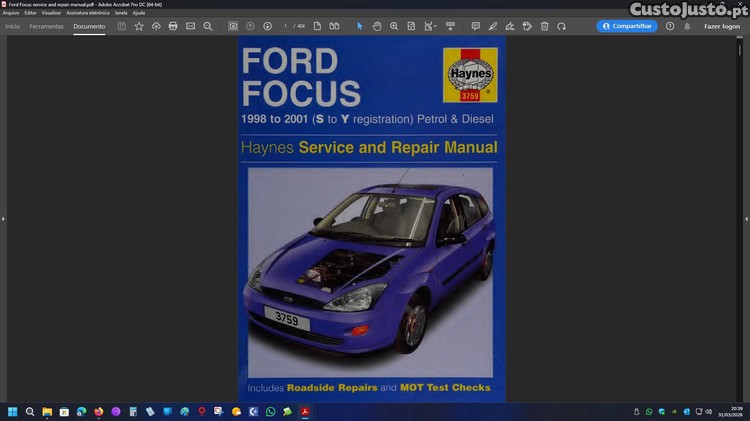Star this document as favorite
Screen dimensions: 750x421
coord(139,26)
